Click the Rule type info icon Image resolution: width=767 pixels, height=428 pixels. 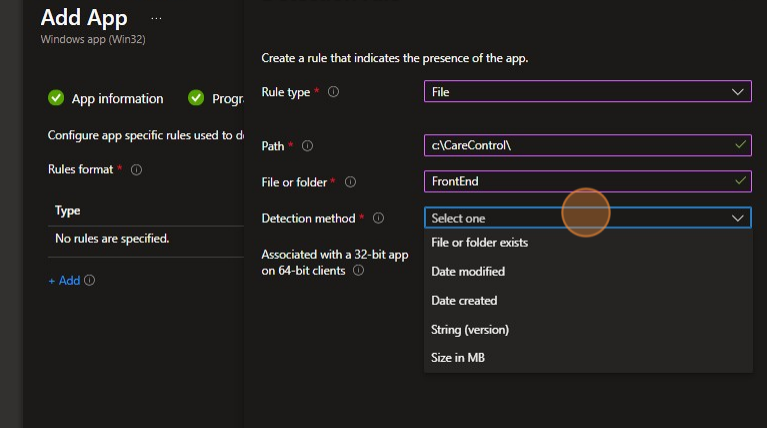(333, 92)
